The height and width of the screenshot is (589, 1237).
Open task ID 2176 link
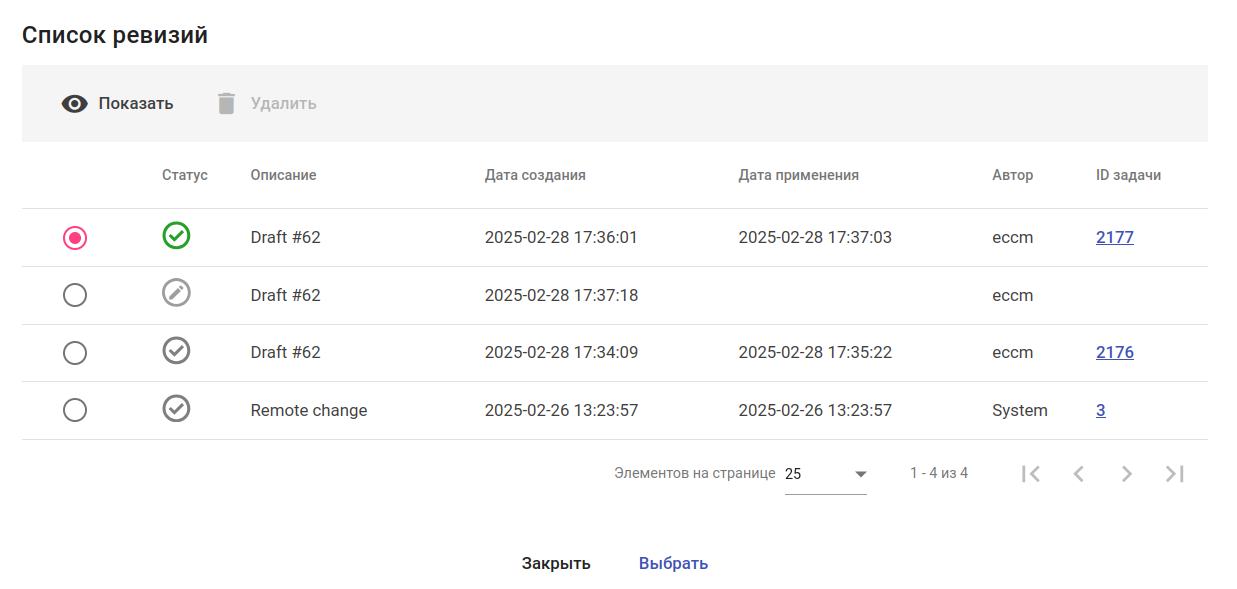1114,353
